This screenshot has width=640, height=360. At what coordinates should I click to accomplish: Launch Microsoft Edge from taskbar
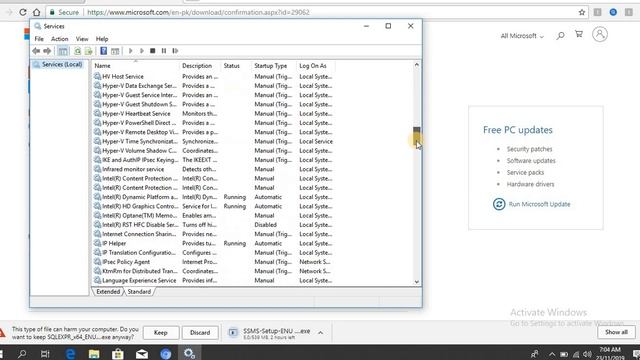[x=70, y=353]
